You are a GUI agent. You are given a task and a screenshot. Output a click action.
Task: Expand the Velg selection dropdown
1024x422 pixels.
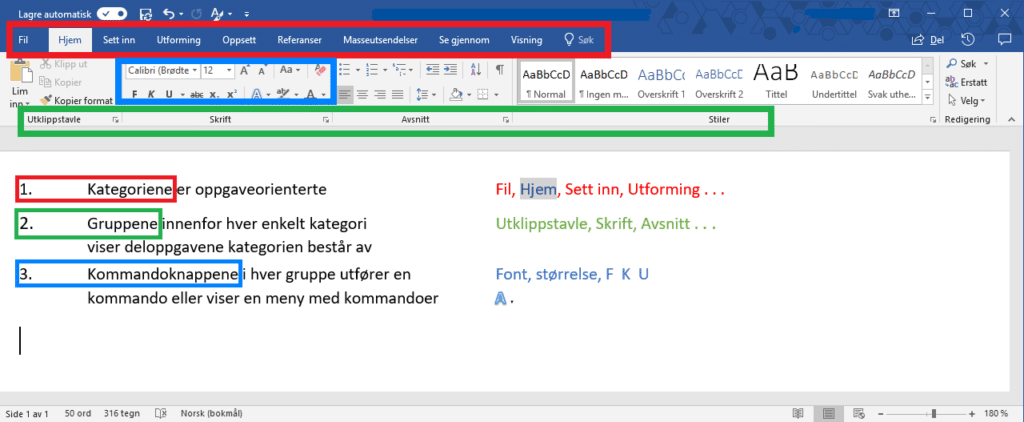(968, 100)
